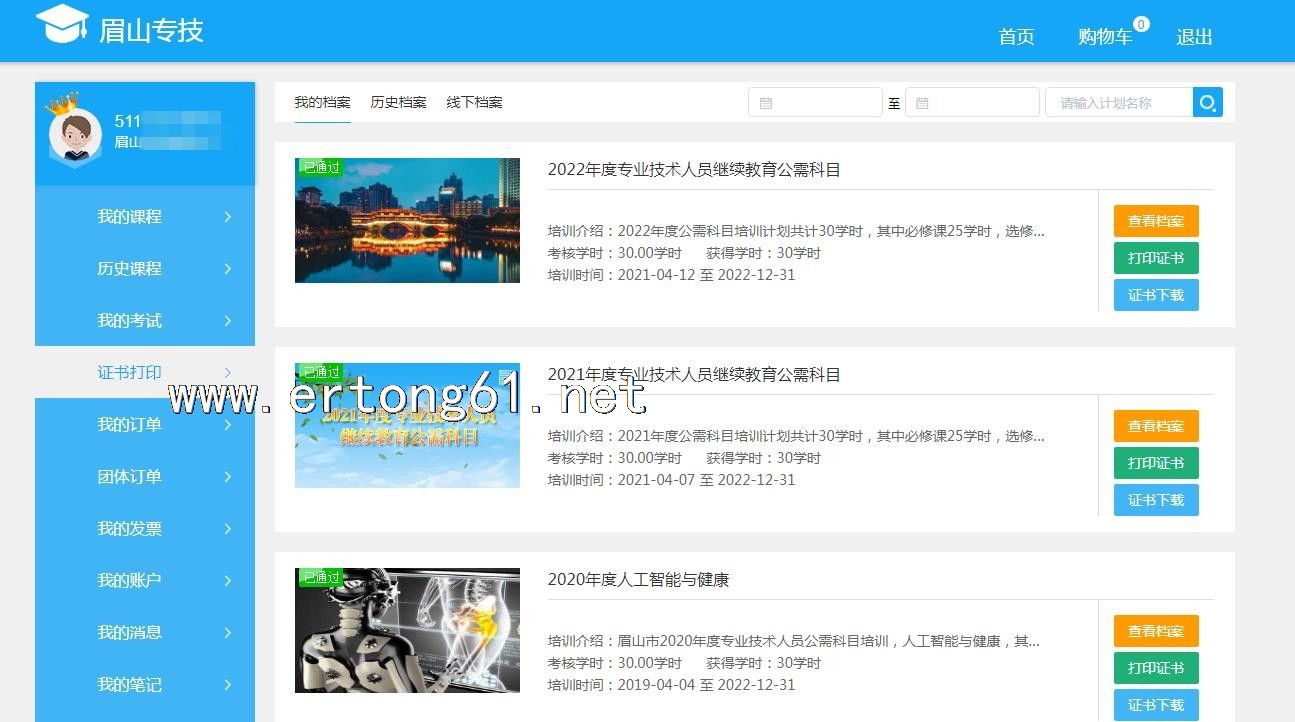Click 证书下载 for 2020 AI course
This screenshot has width=1295, height=722.
click(1155, 704)
